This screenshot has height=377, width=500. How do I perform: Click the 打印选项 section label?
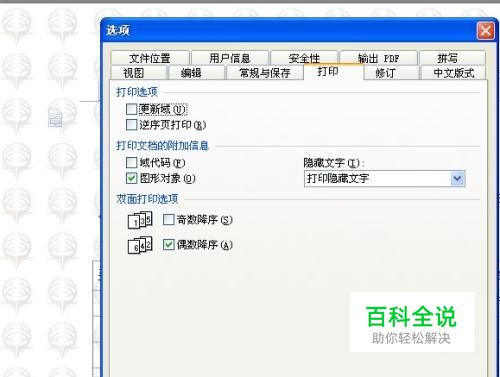point(137,92)
